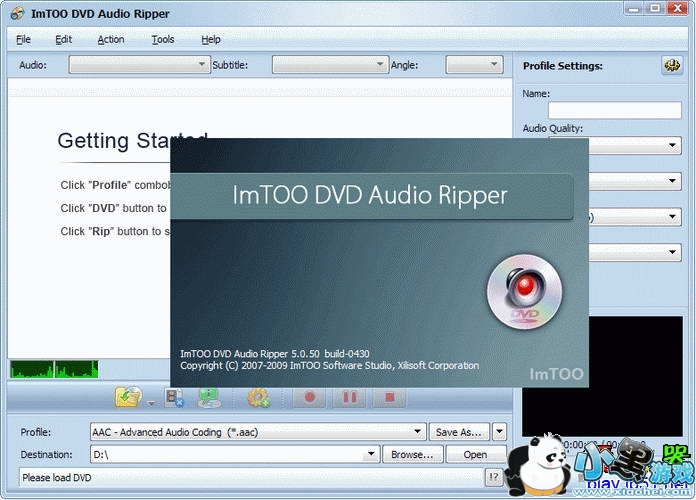Click the green DVD info icon
Image resolution: width=696 pixels, height=500 pixels.
coord(209,397)
